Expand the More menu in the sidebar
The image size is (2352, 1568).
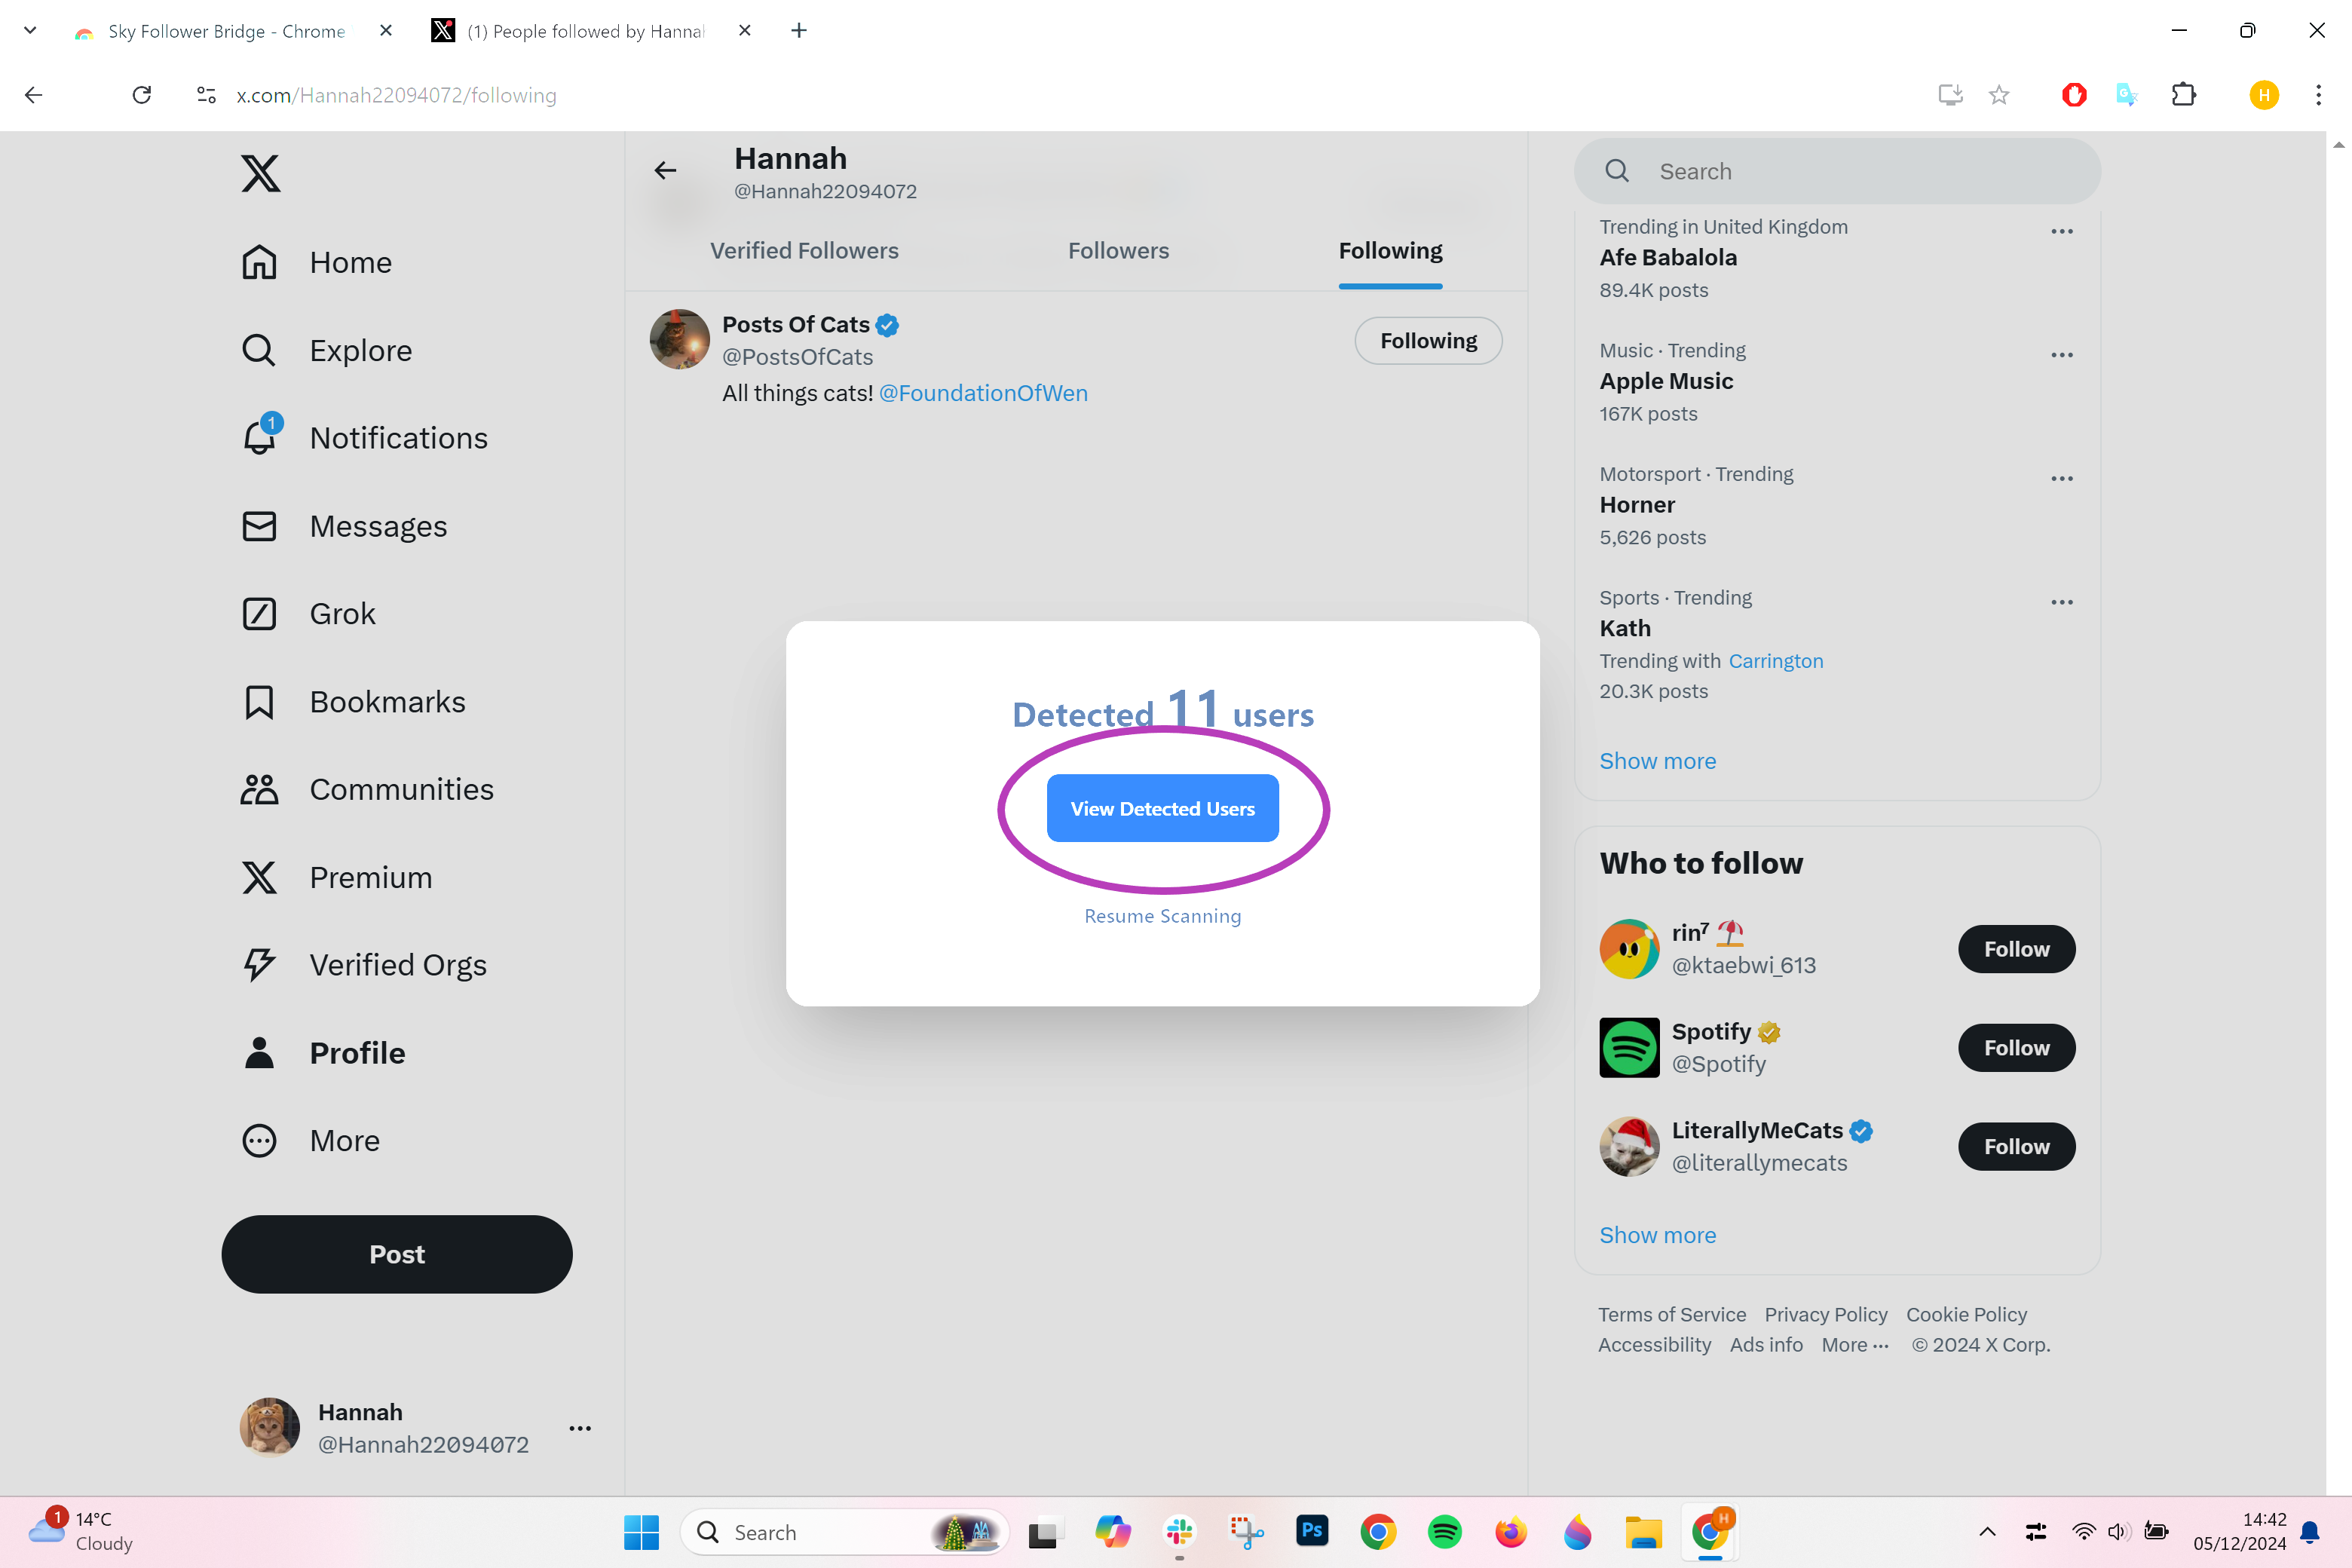(310, 1141)
